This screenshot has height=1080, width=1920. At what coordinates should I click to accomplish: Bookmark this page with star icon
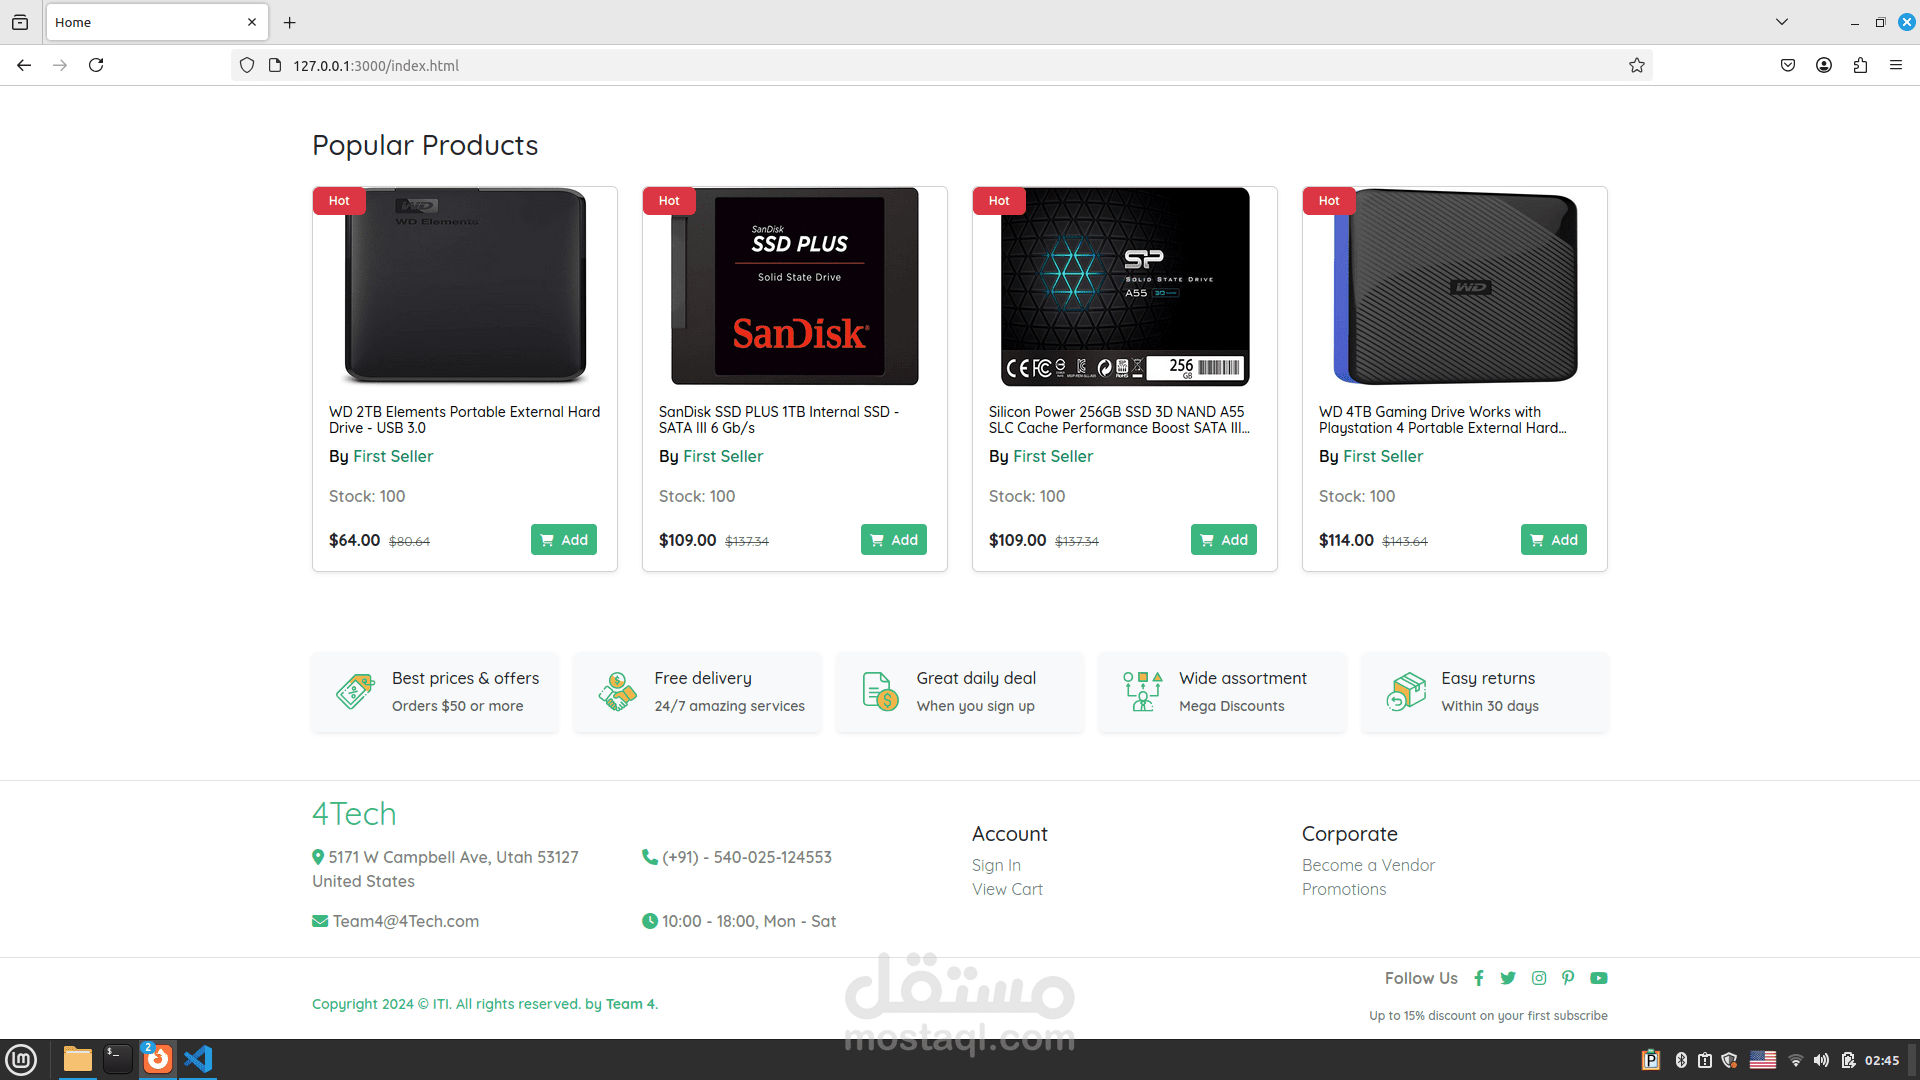[x=1637, y=65]
